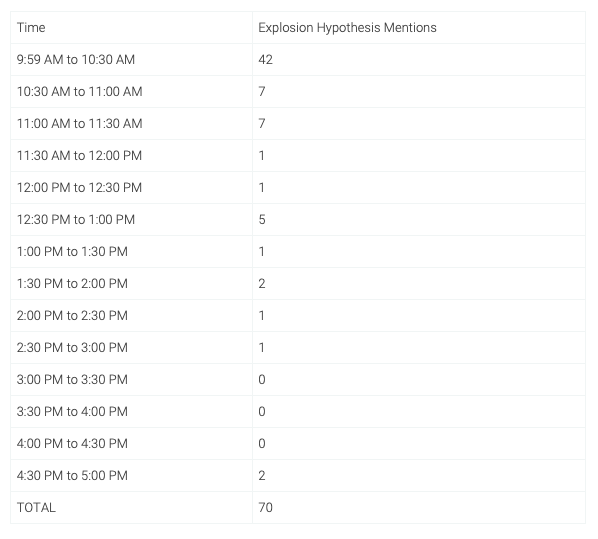Click the value 42 cell
598x539 pixels.
tap(419, 60)
